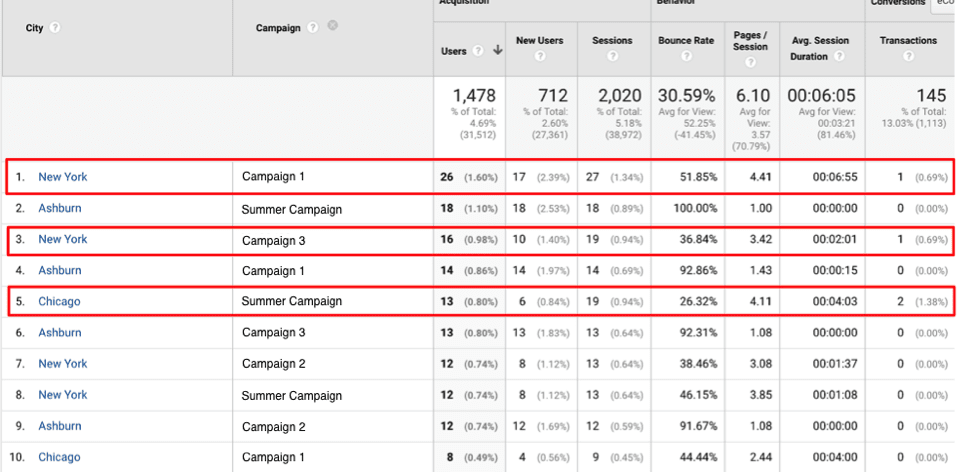Image resolution: width=974 pixels, height=472 pixels.
Task: Select the 3.85 pages per session cell
Action: pos(761,395)
